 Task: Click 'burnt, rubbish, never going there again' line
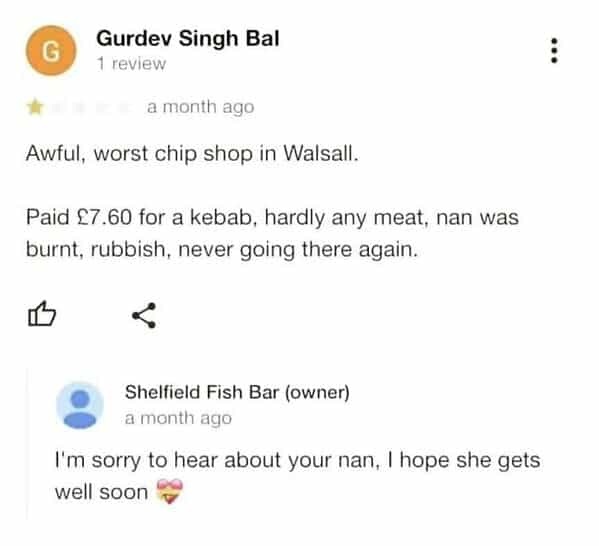tap(222, 250)
